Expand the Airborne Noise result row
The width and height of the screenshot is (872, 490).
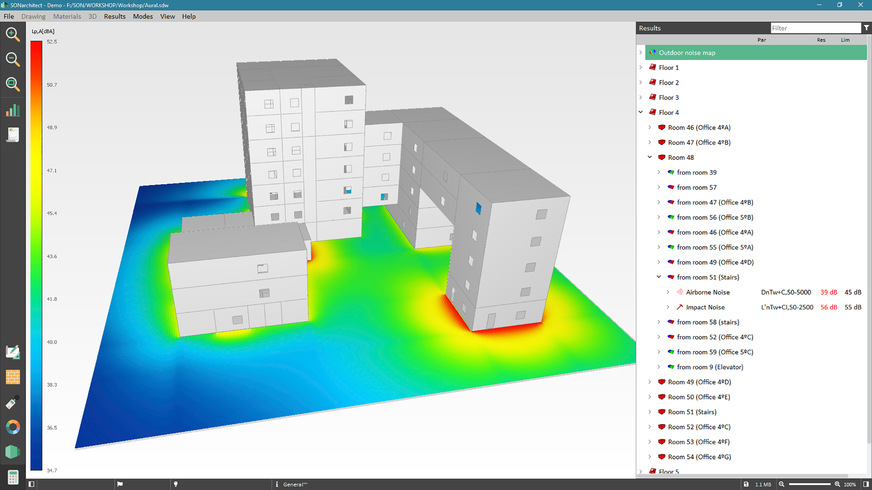click(x=667, y=292)
